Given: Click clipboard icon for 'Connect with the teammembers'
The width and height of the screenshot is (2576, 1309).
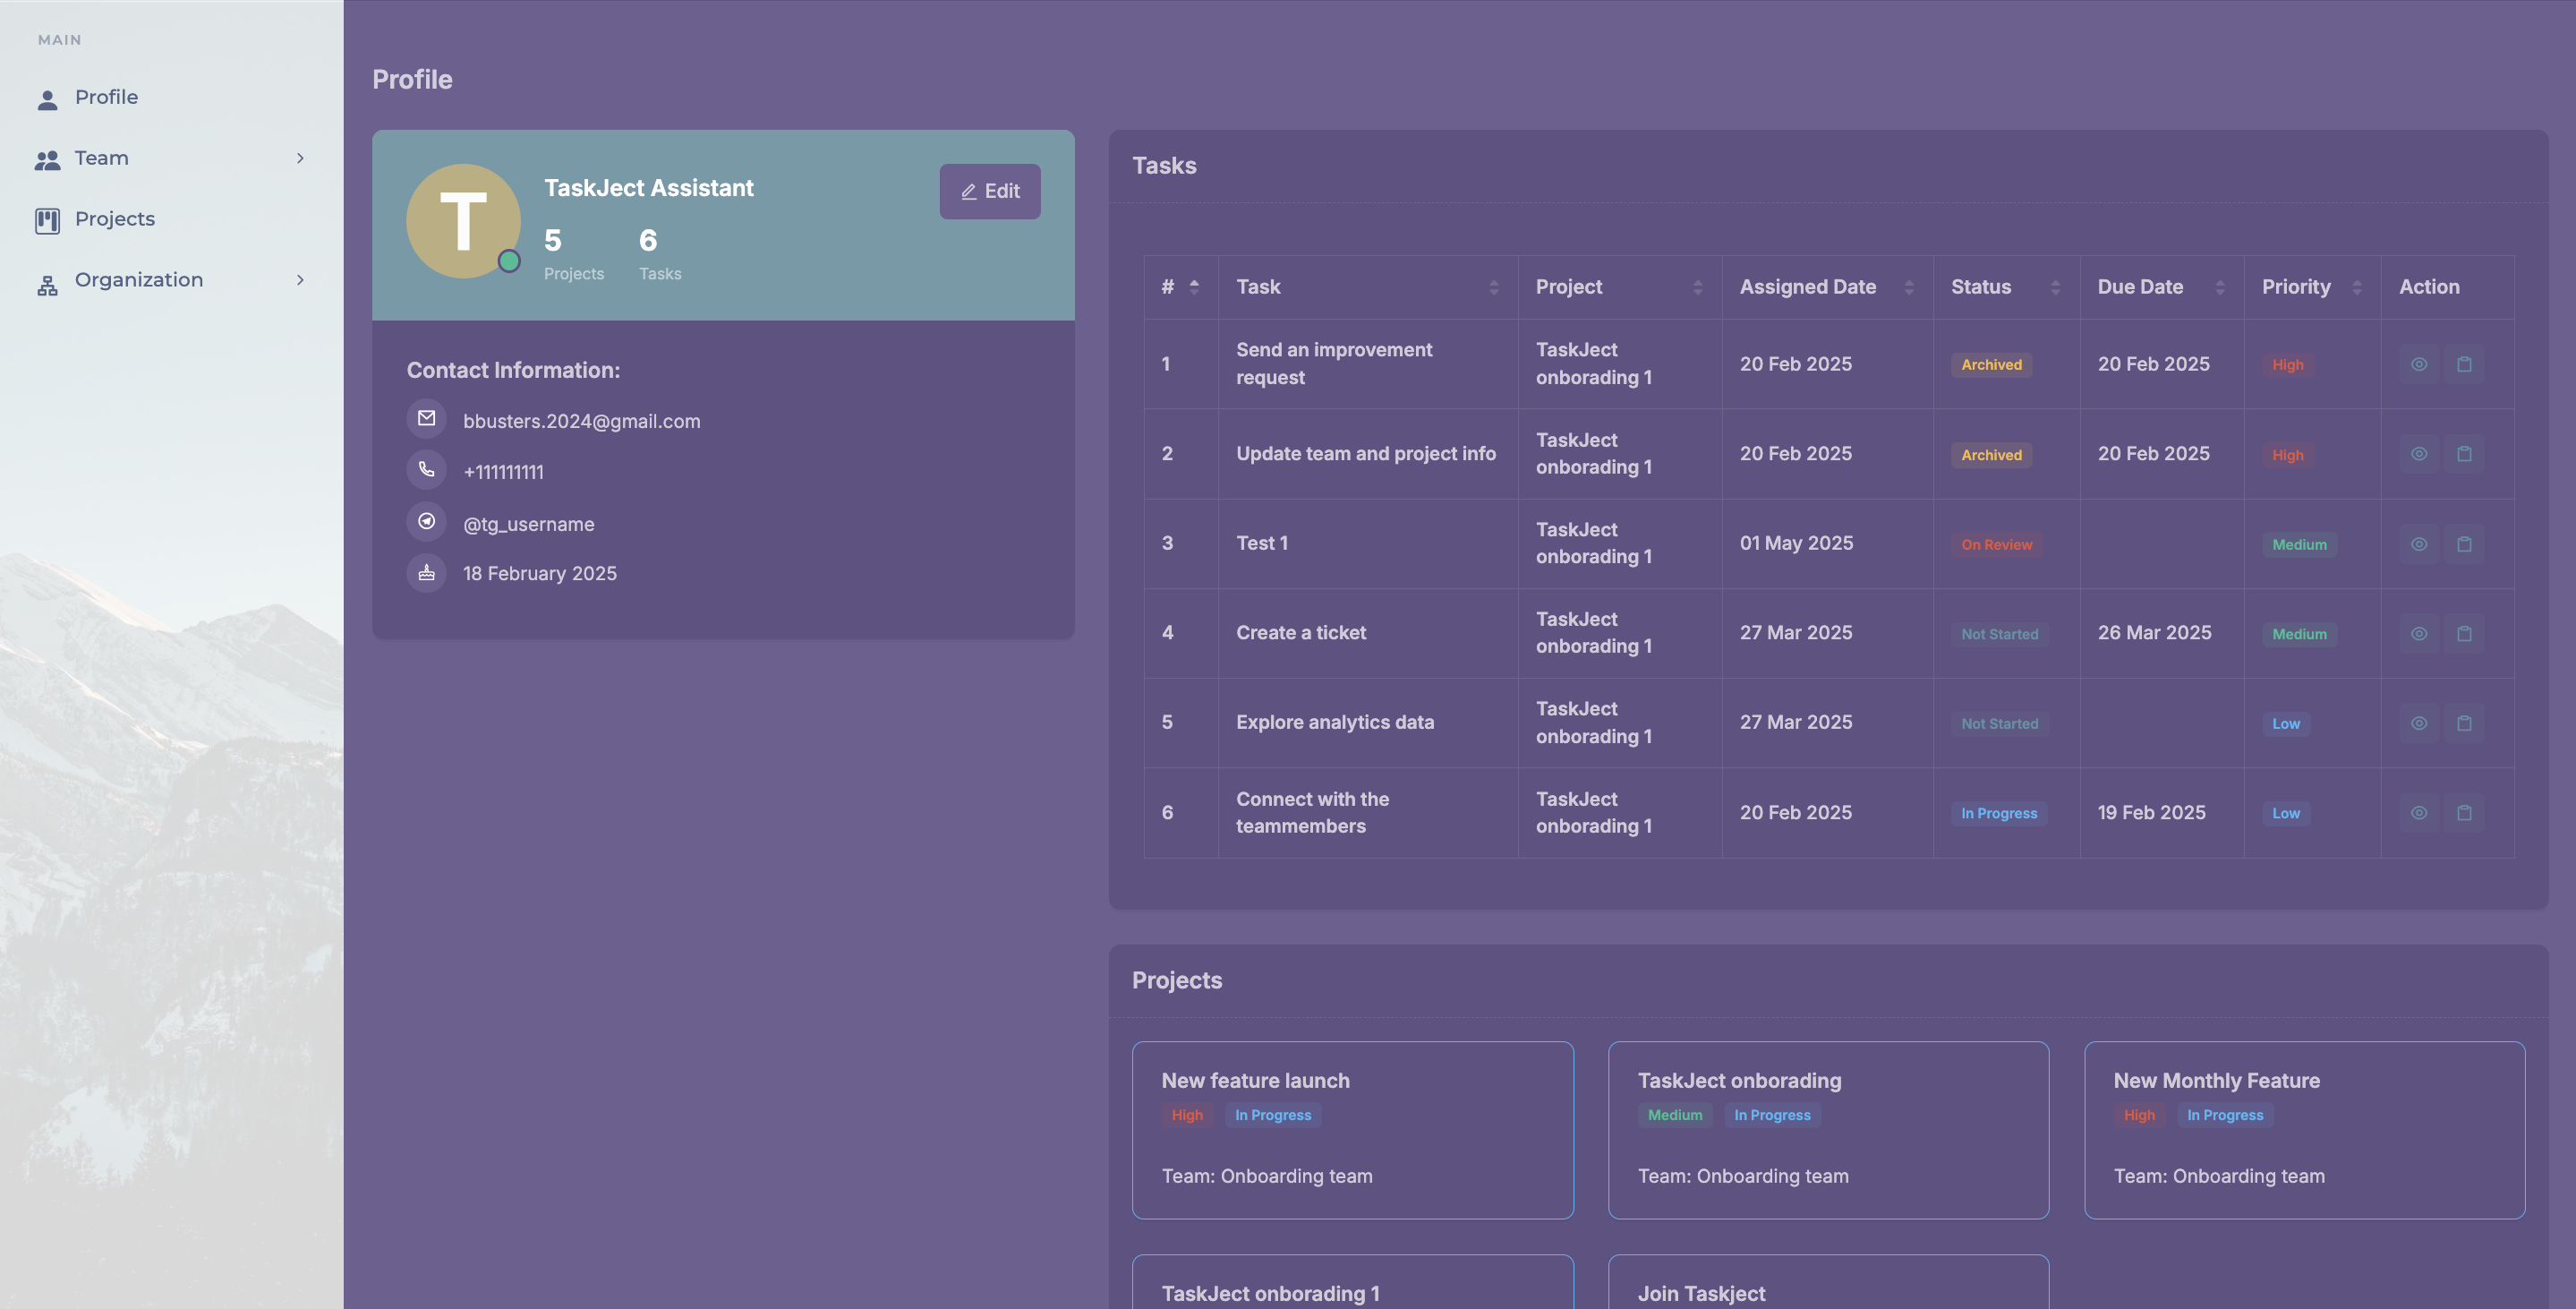Looking at the screenshot, I should 2464,813.
